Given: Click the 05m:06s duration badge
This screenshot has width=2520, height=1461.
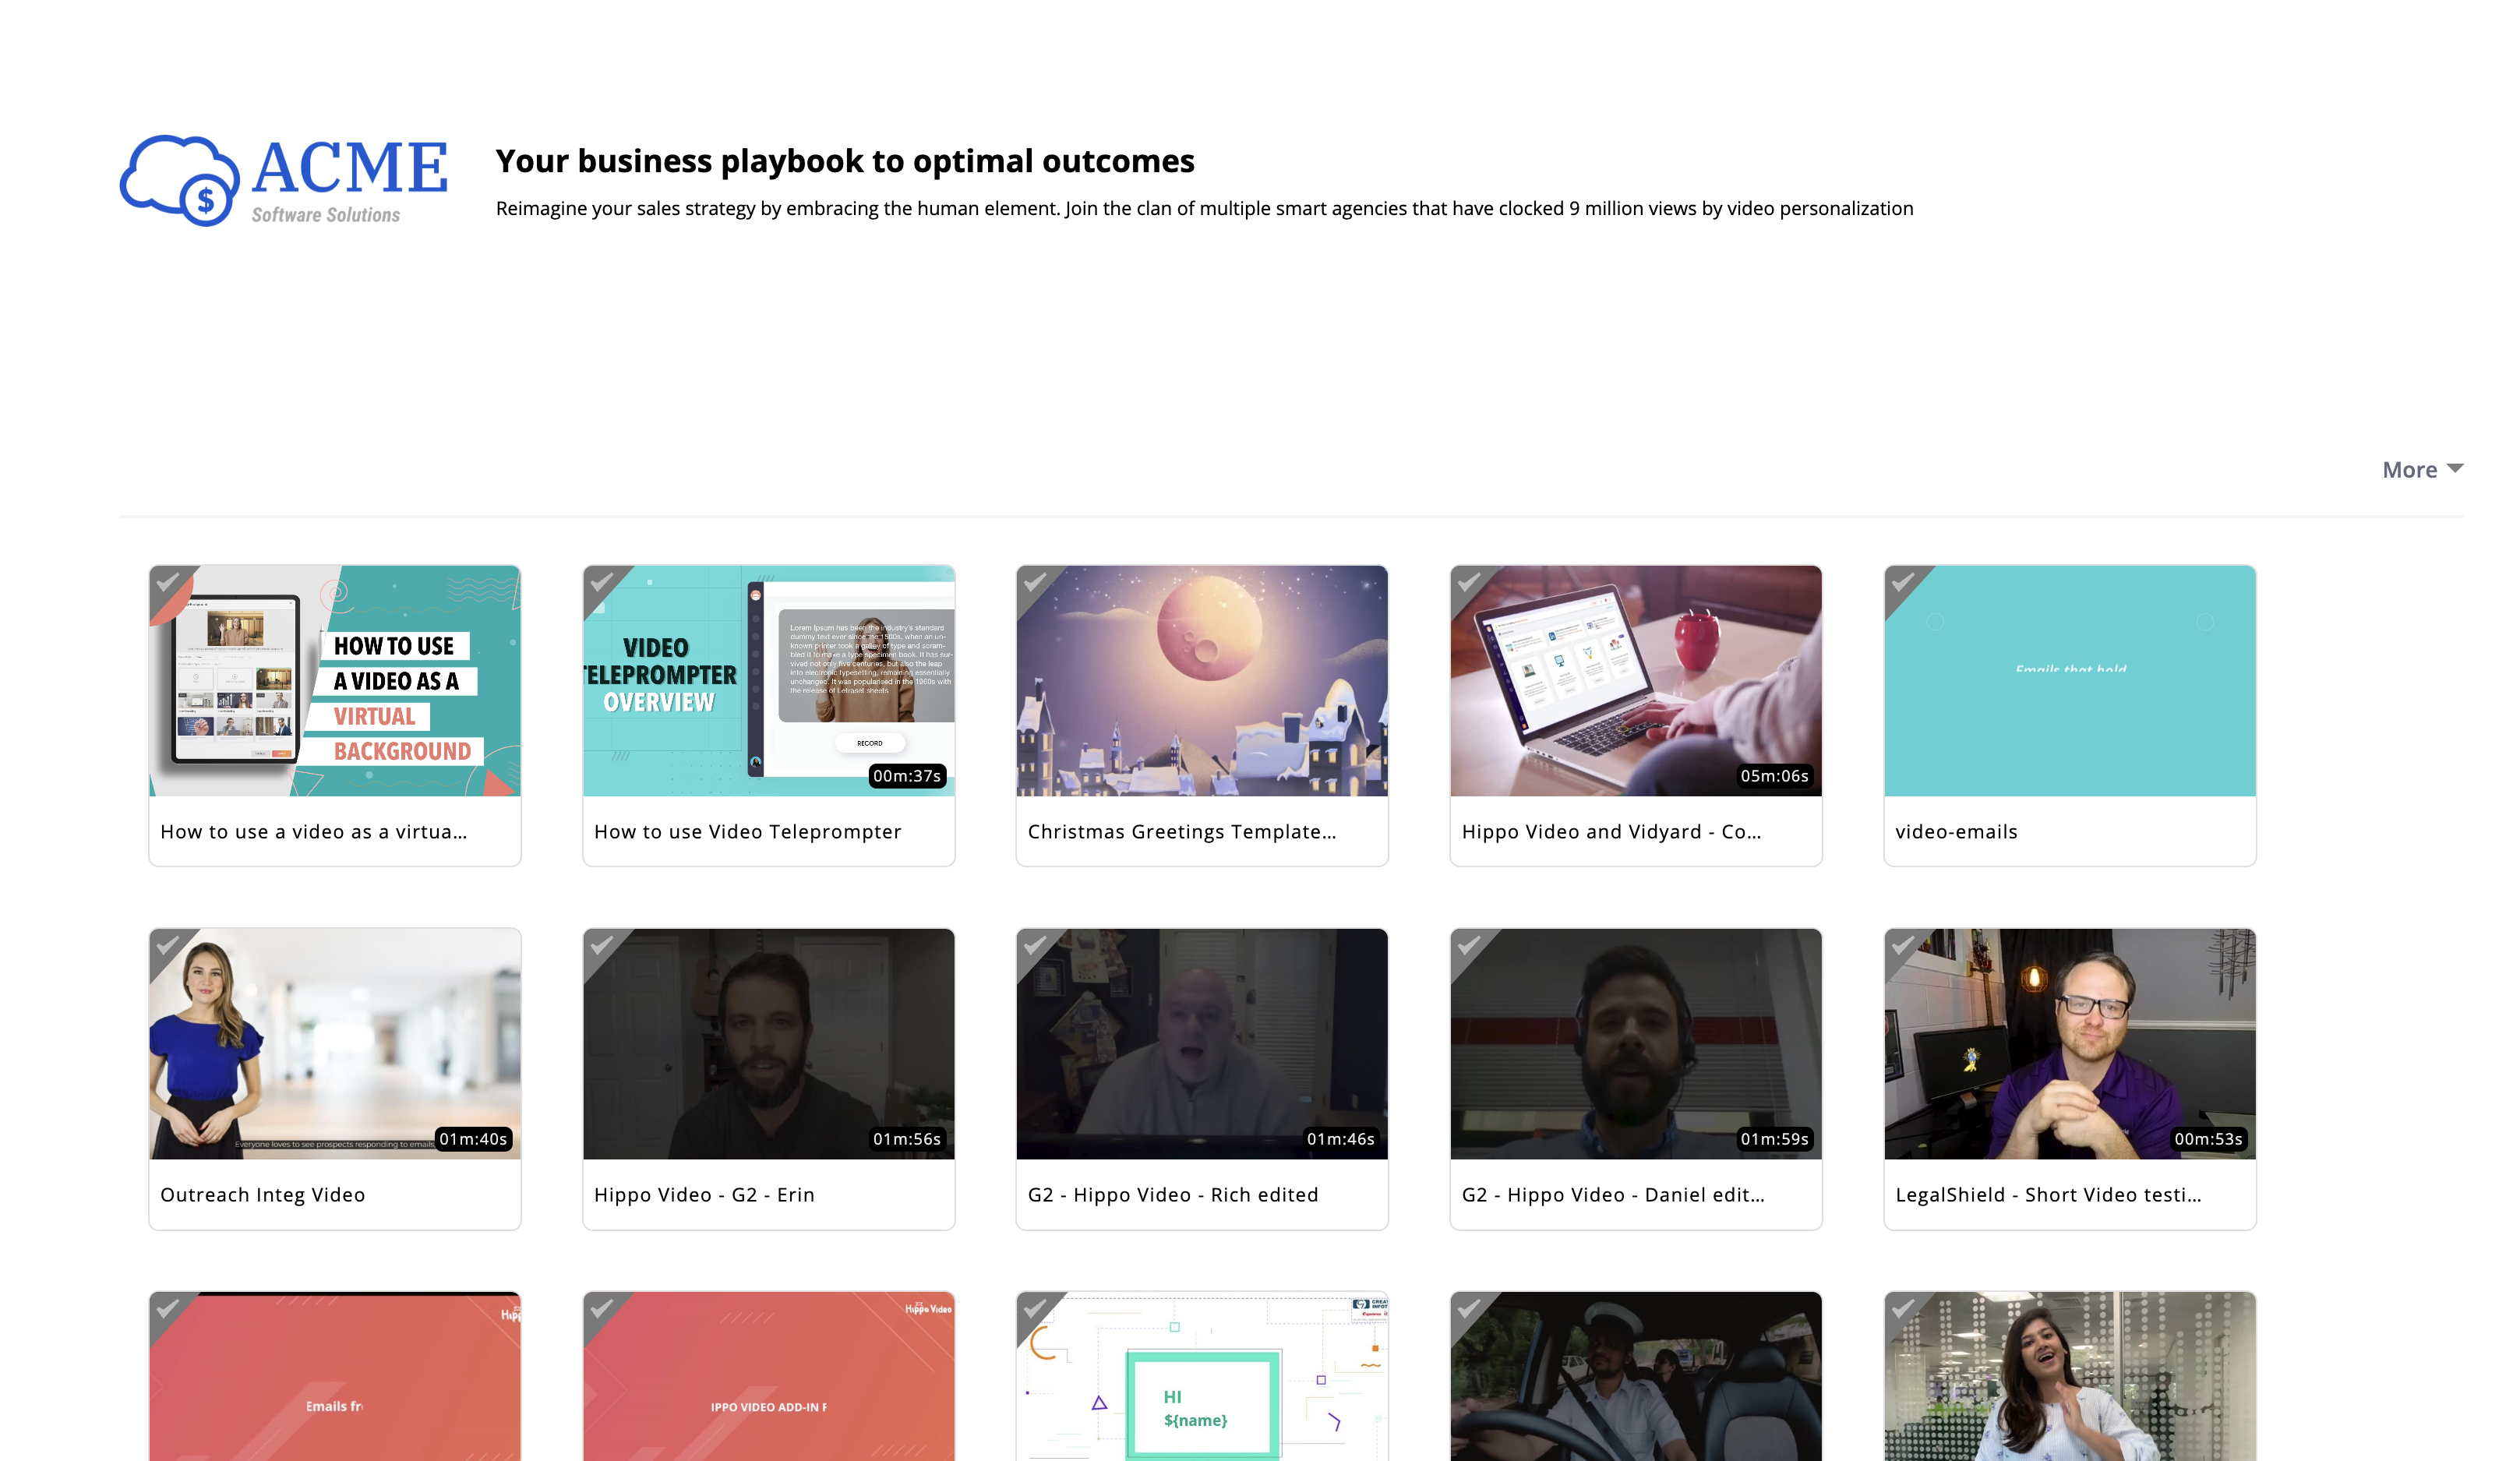Looking at the screenshot, I should 1774,776.
